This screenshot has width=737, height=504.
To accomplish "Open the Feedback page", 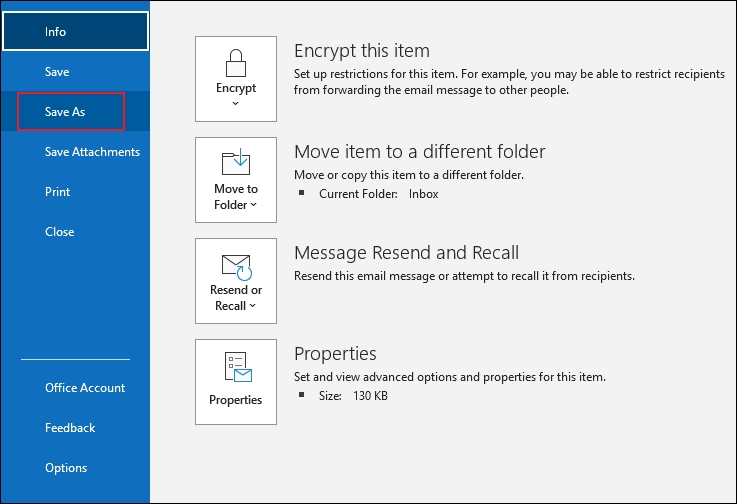I will point(70,428).
